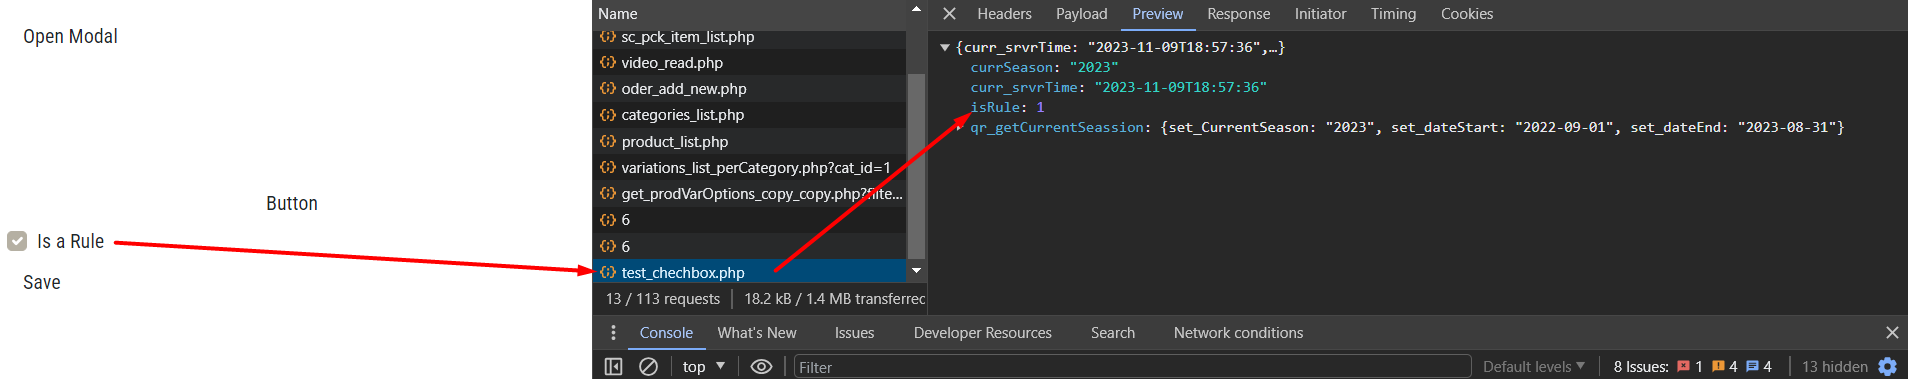This screenshot has width=1908, height=379.
Task: Open the Developer Resources drawer tab
Action: [x=983, y=333]
